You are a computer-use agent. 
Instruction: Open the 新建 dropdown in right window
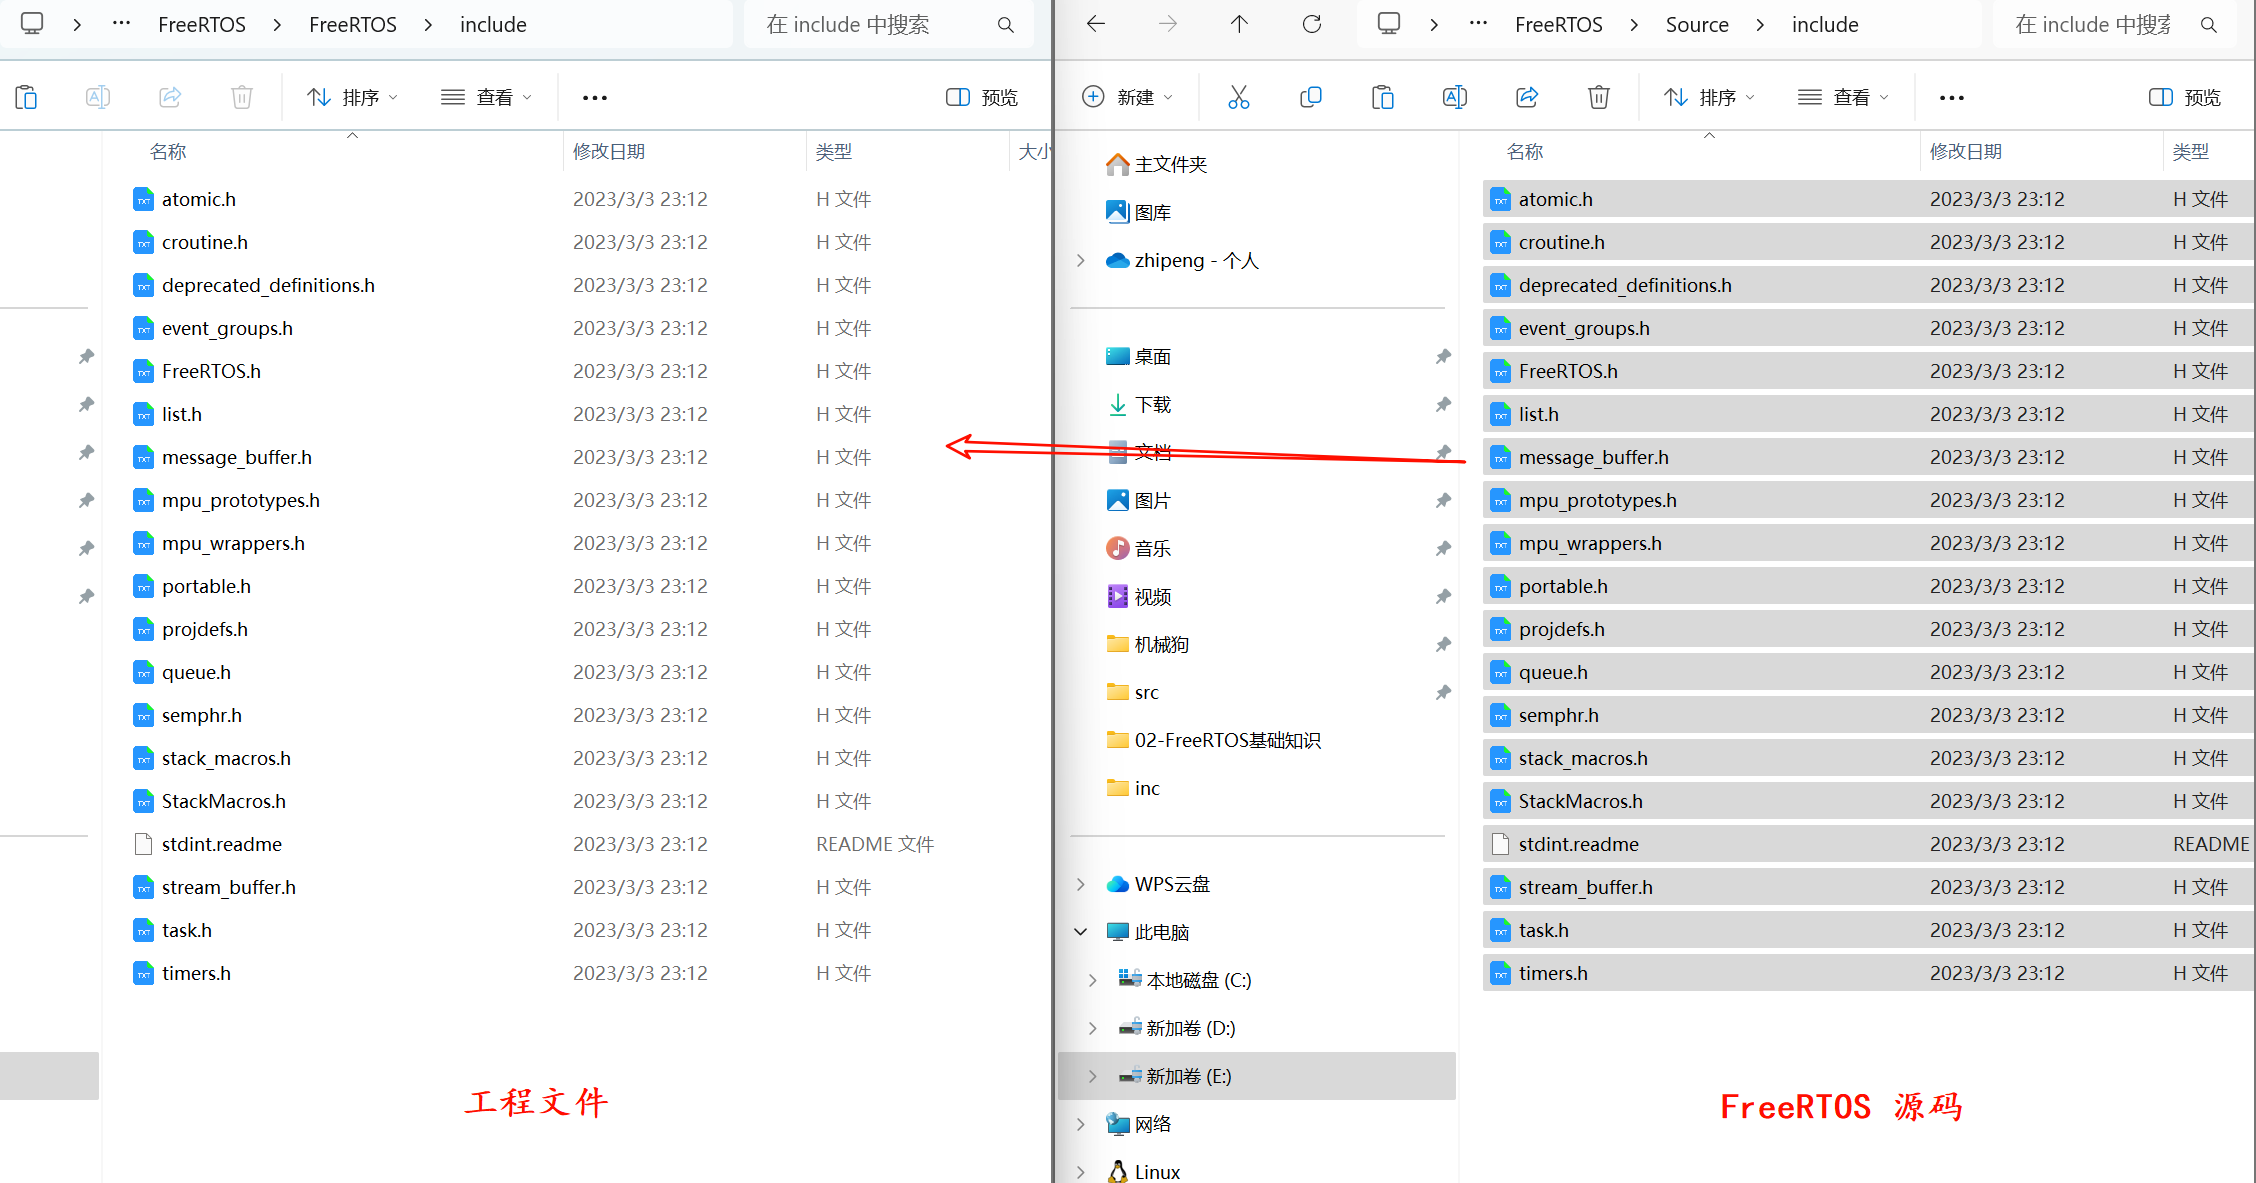click(1128, 97)
